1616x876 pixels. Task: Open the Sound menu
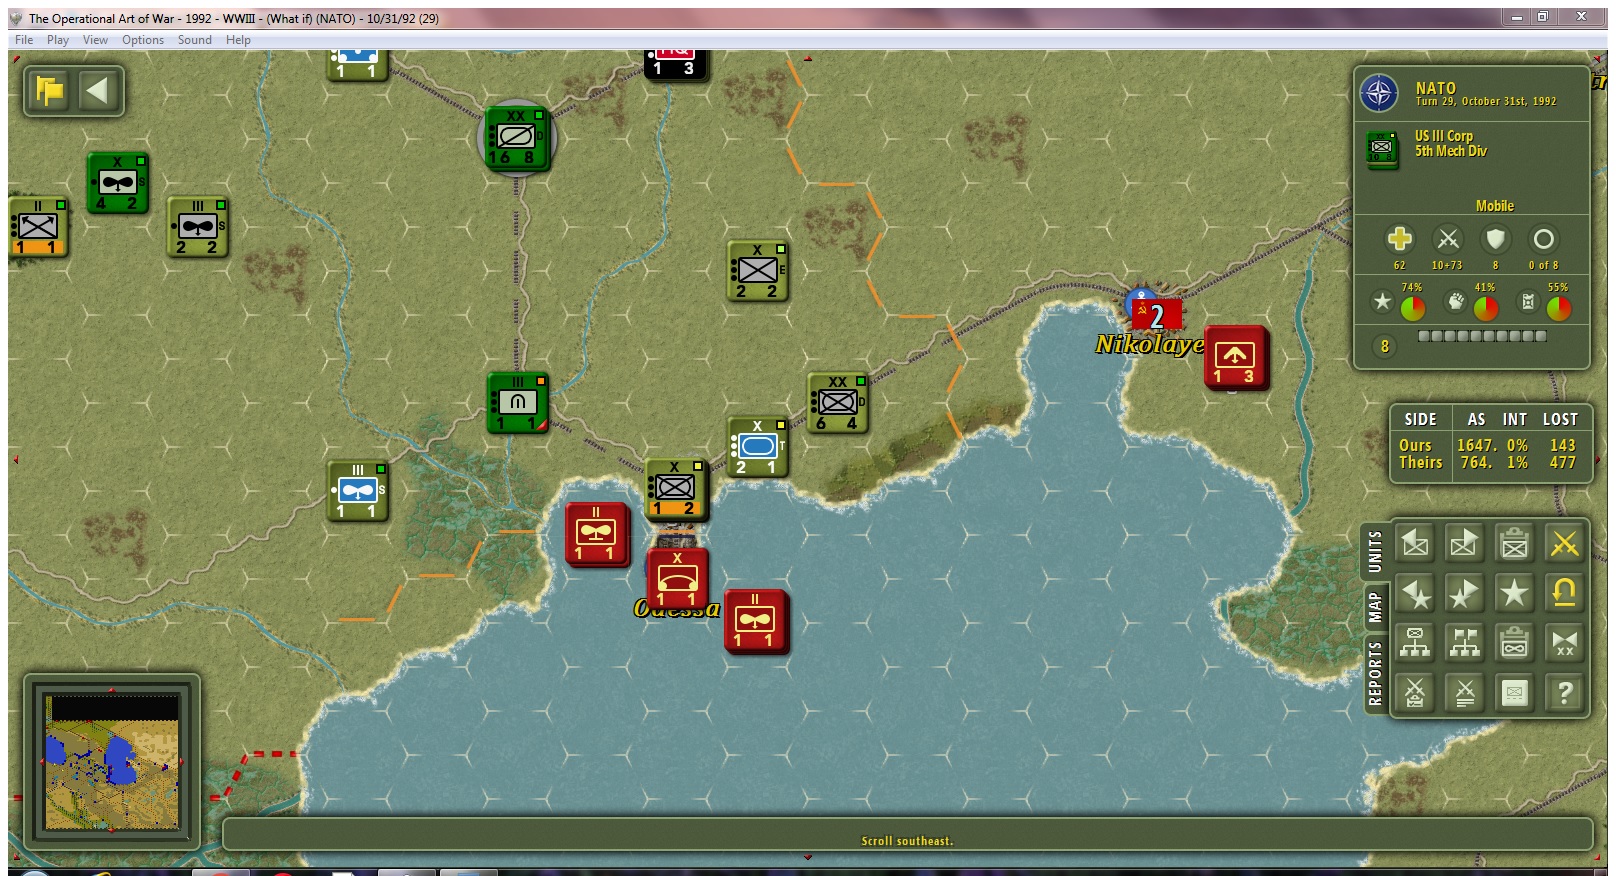pos(195,40)
